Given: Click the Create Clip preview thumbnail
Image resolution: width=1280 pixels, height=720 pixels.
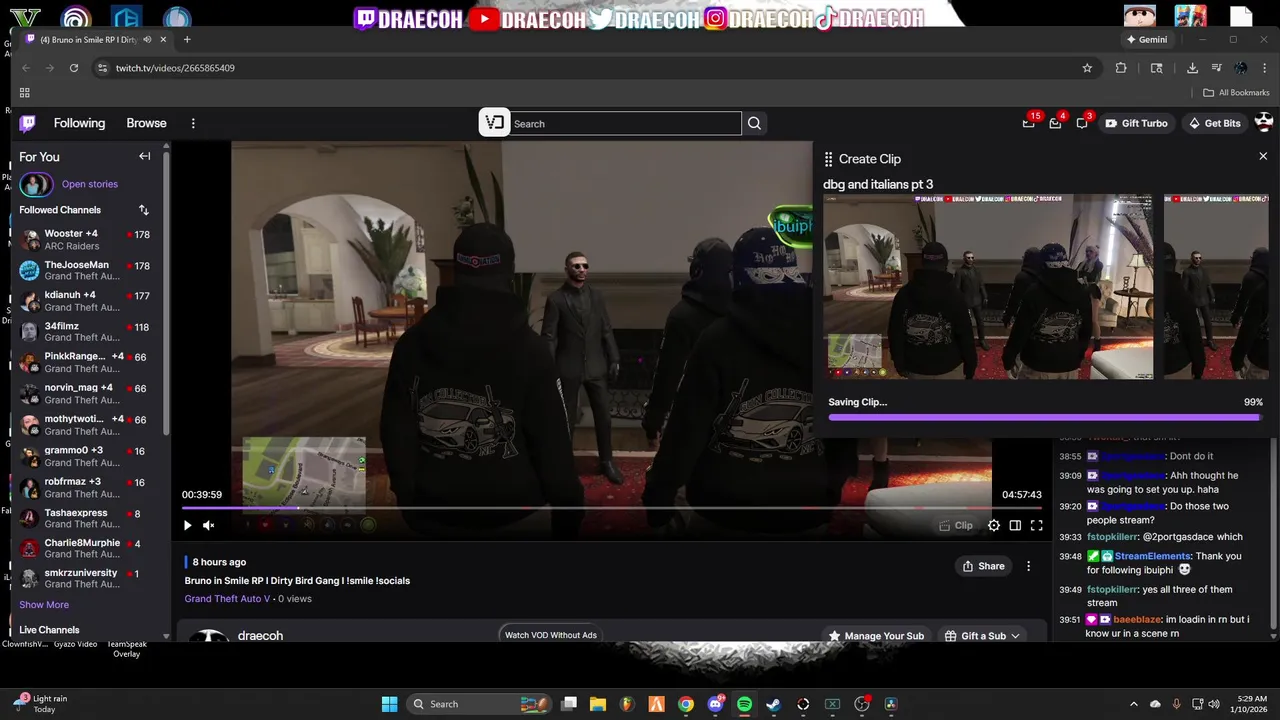Looking at the screenshot, I should [x=988, y=287].
